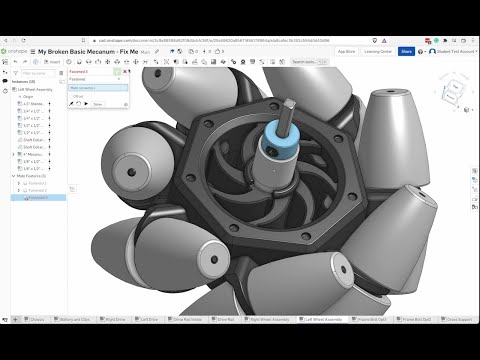This screenshot has height=360, width=480.
Task: Click the blue Share button
Action: 406,51
